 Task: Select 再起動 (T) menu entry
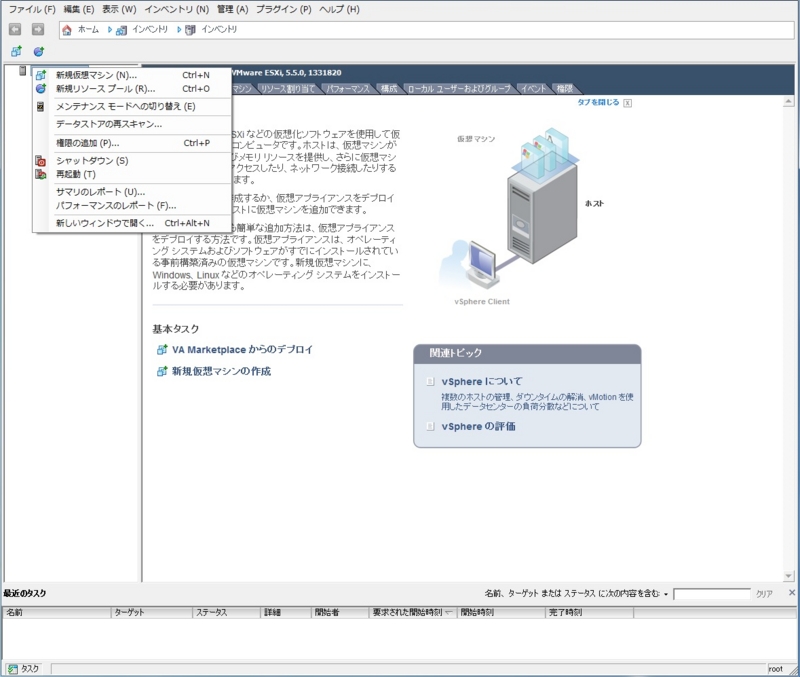click(x=132, y=174)
